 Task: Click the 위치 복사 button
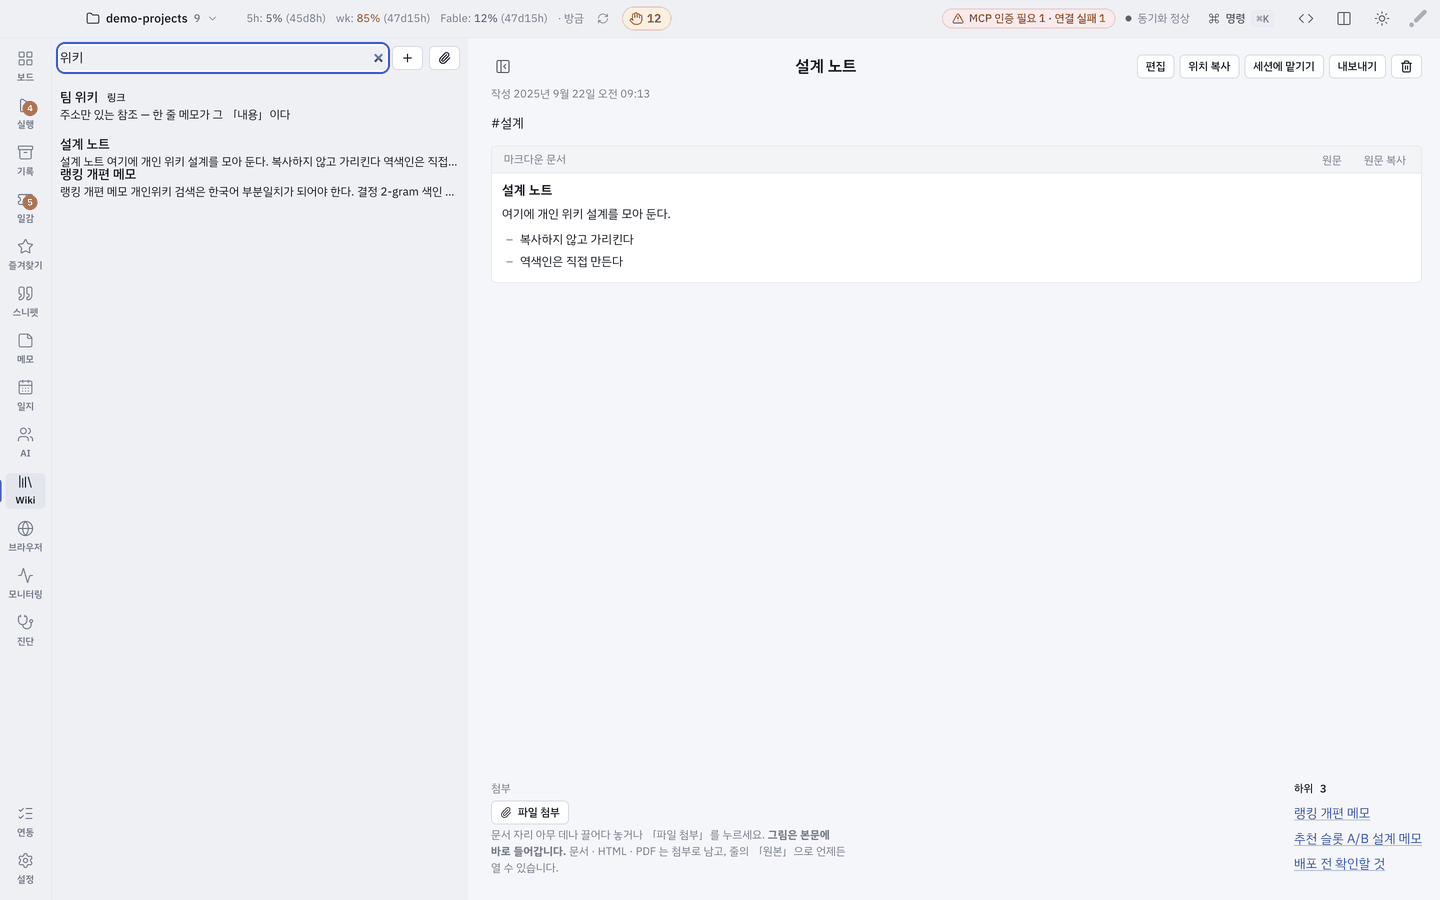(1209, 66)
